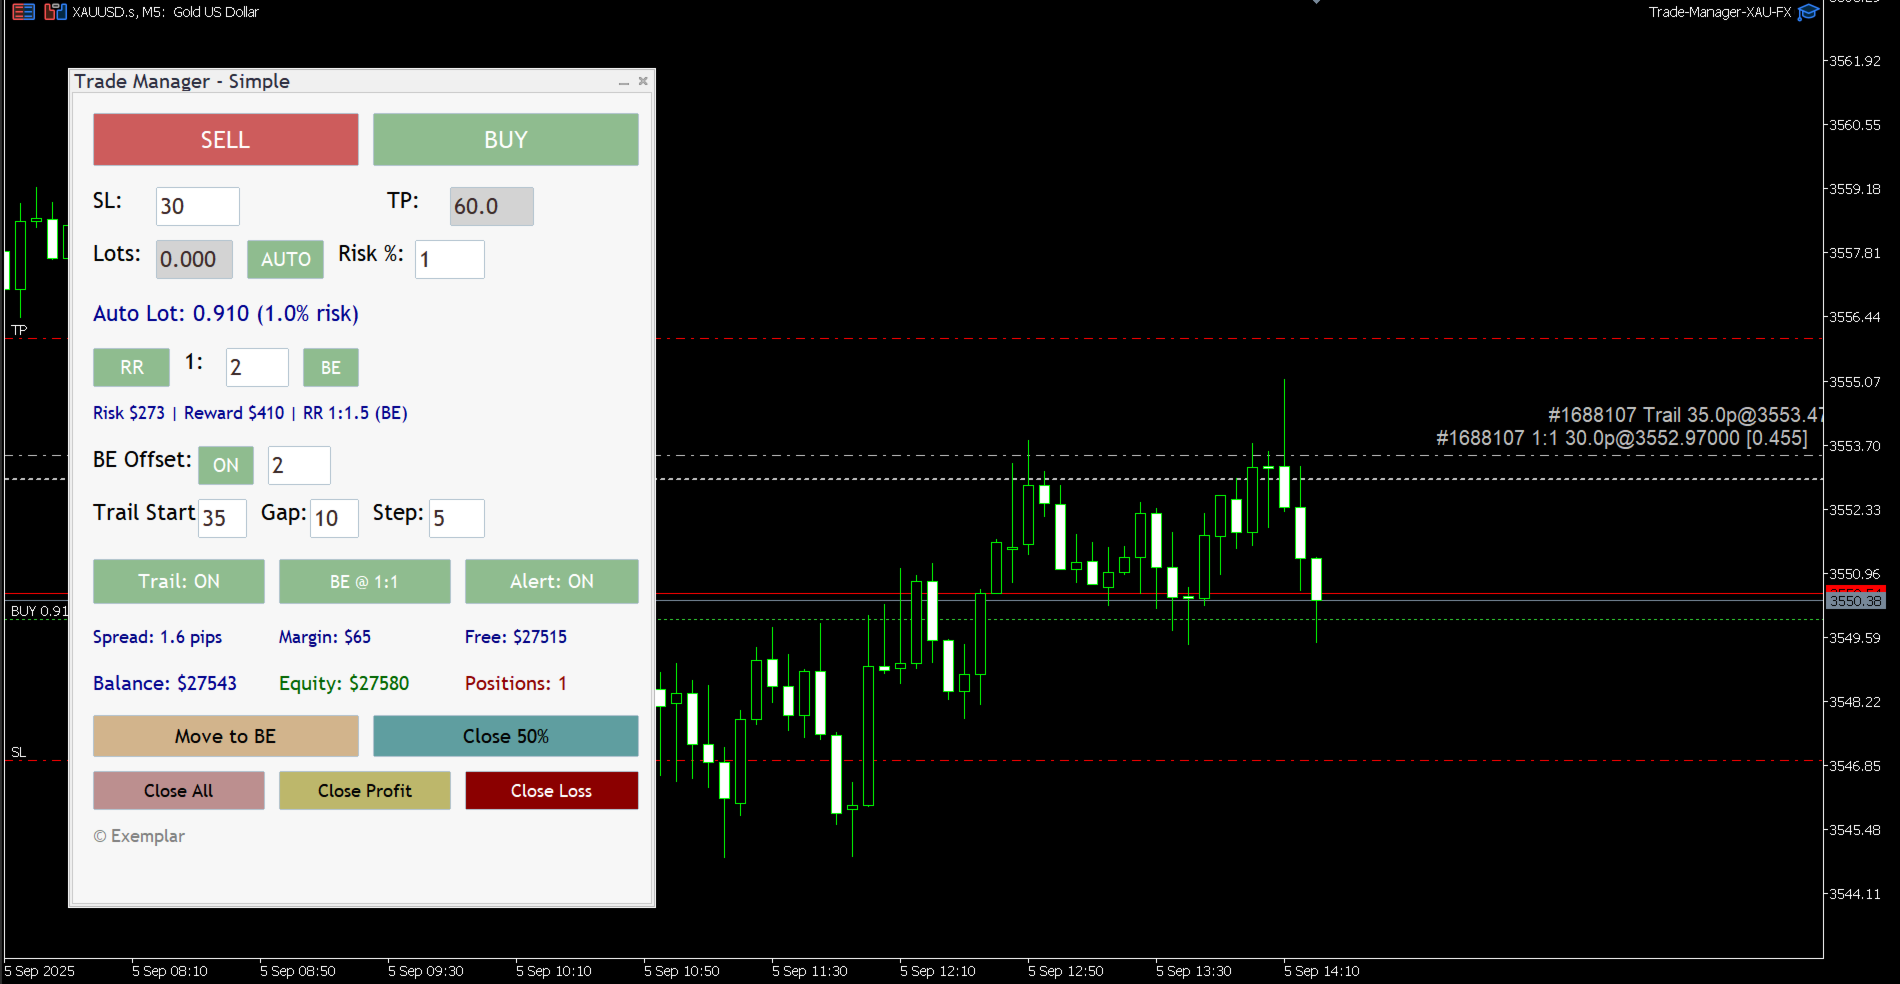1900x984 pixels.
Task: Click the RR mode button
Action: [x=132, y=367]
